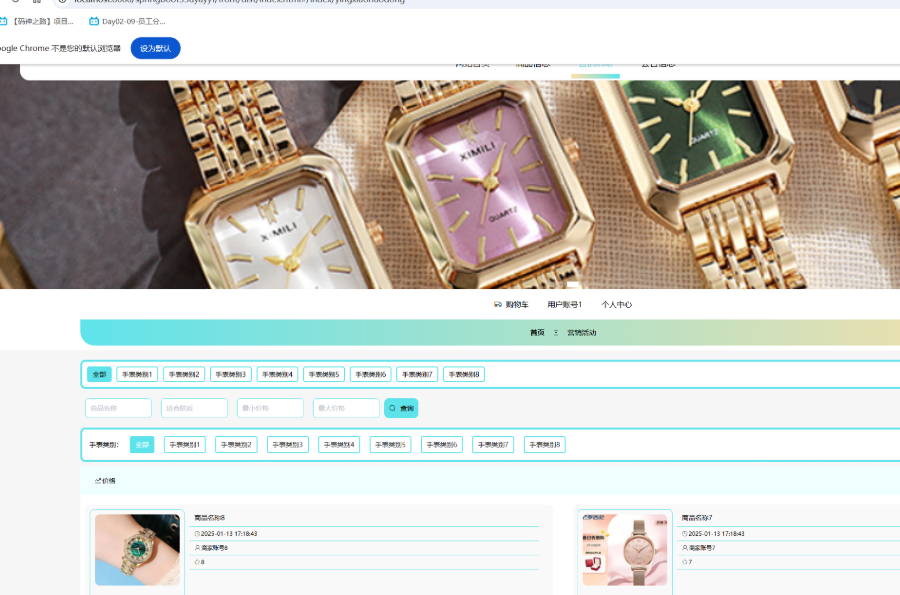The height and width of the screenshot is (595, 900).
Task: Select 手表类别3 in the top category row
Action: [x=231, y=374]
